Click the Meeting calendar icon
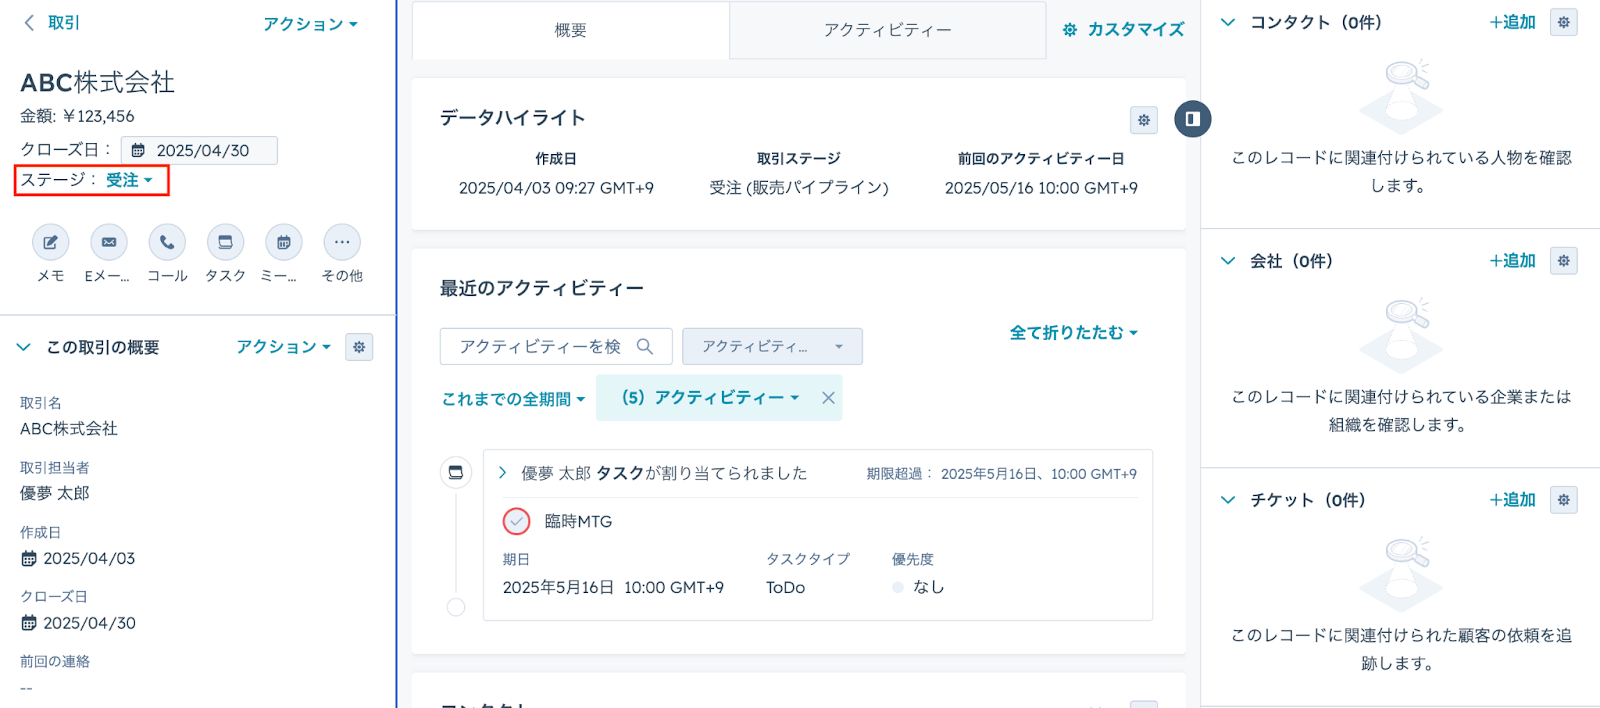 284,242
